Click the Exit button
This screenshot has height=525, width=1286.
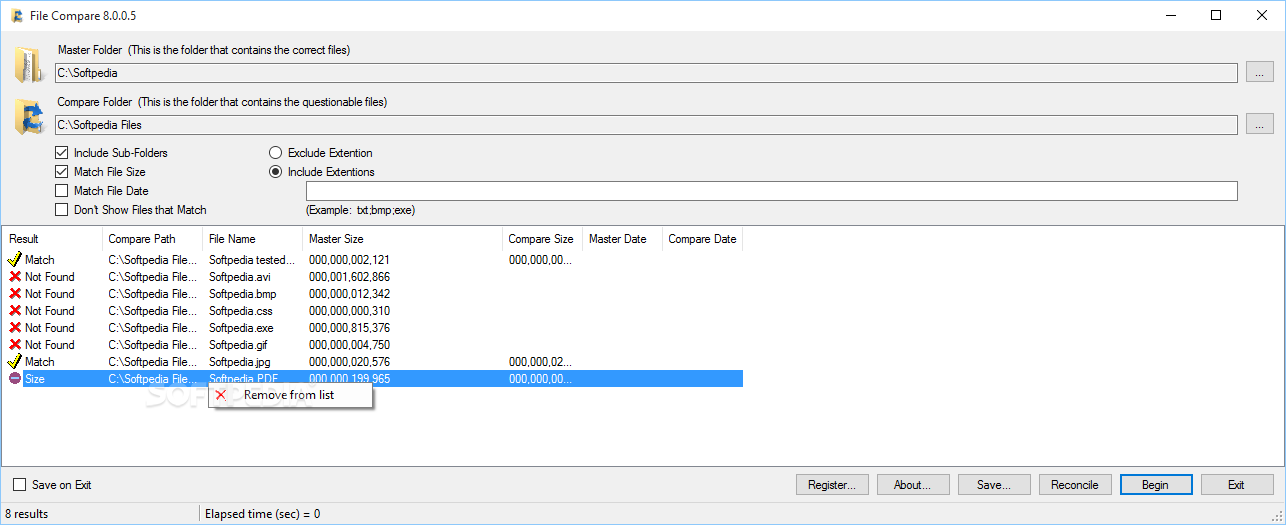click(1237, 485)
